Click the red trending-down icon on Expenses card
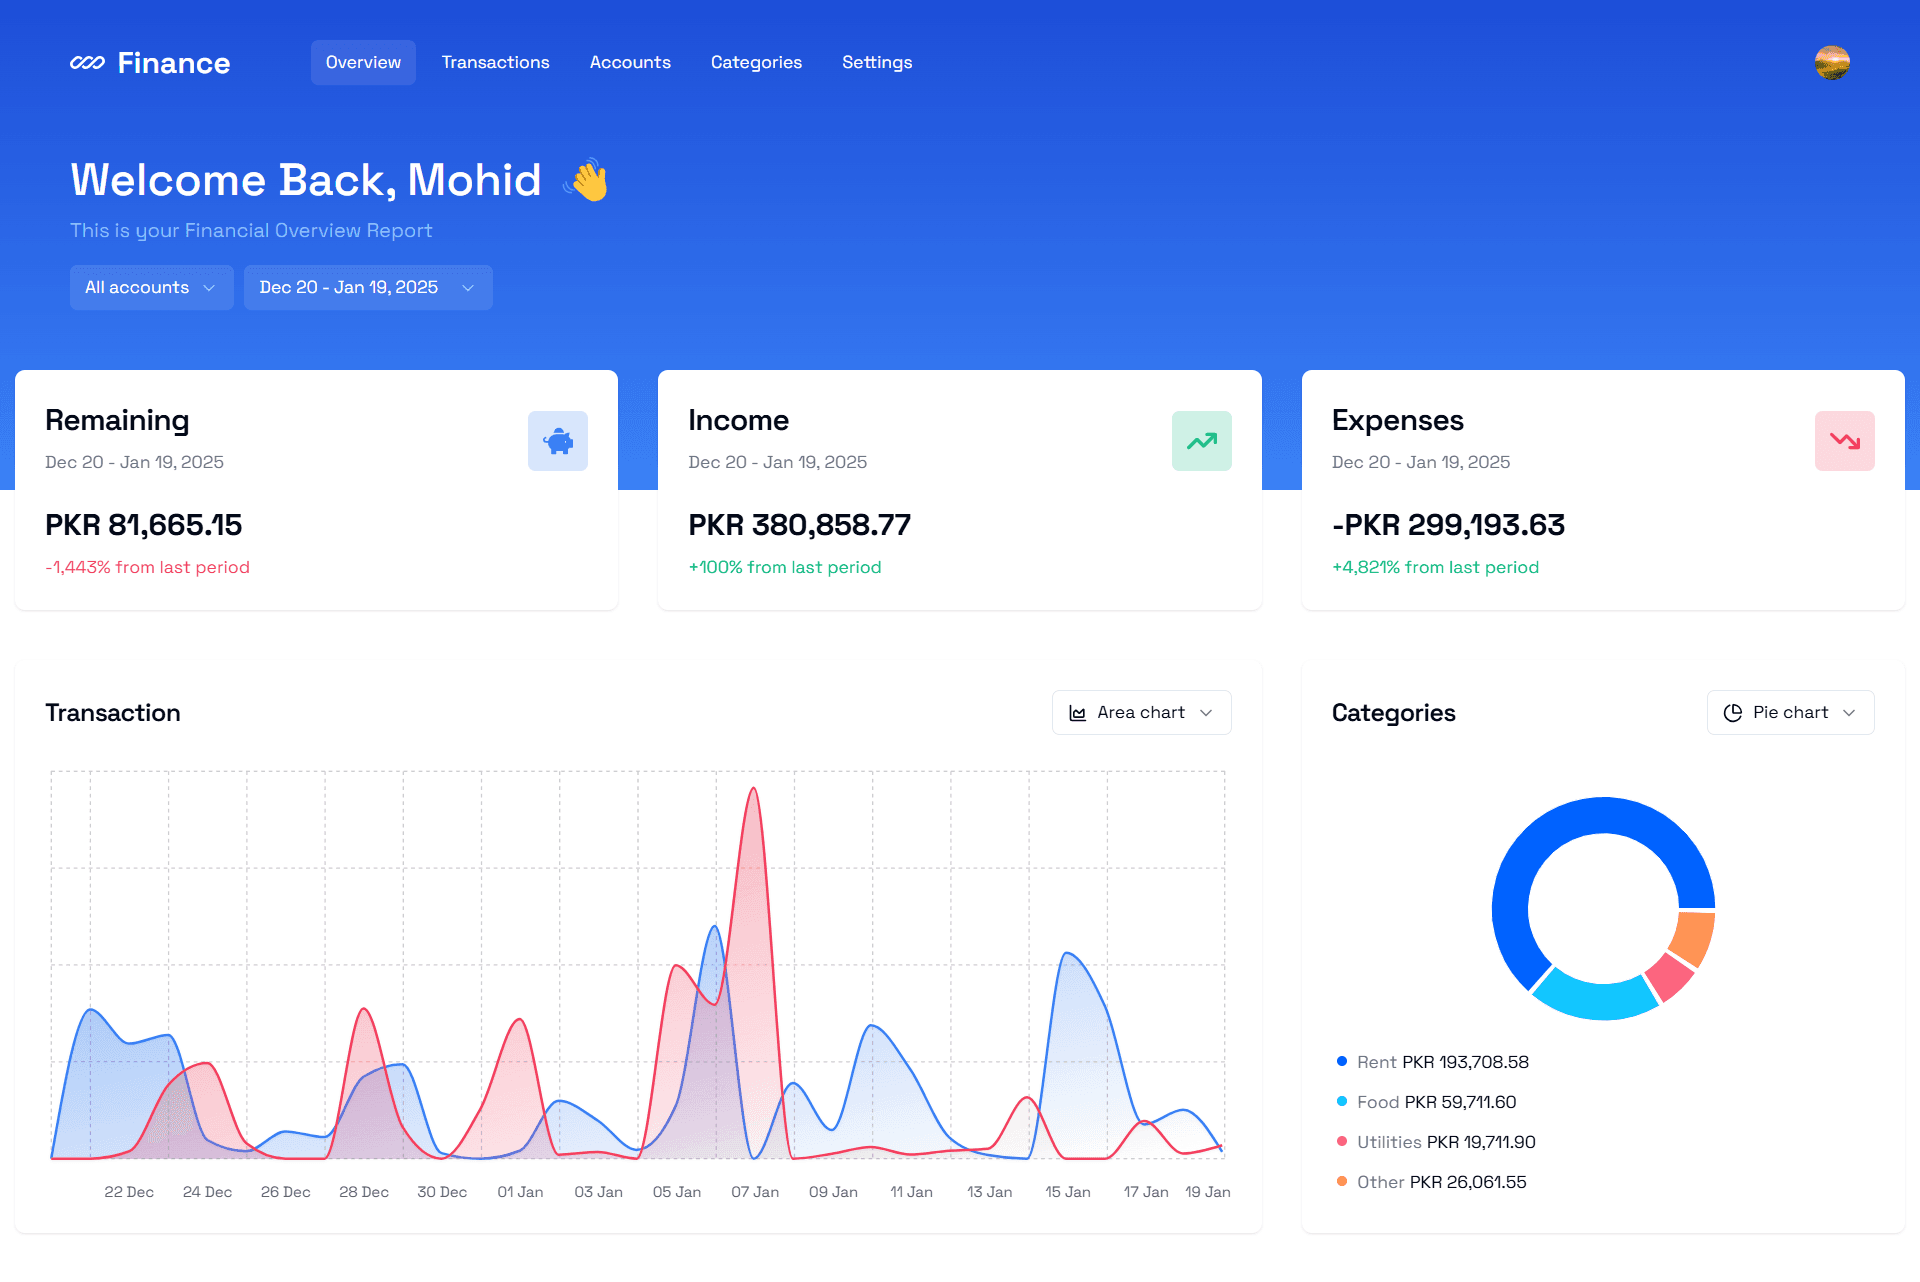This screenshot has height=1282, width=1920. (x=1844, y=440)
